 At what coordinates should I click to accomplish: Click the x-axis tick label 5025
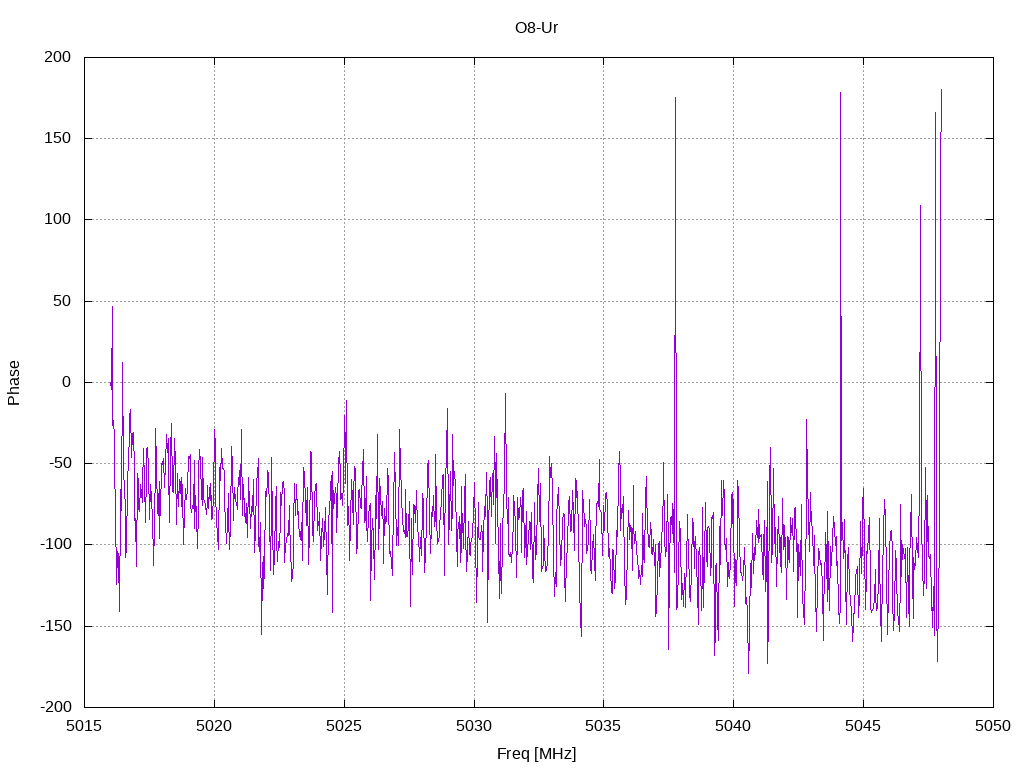tap(344, 726)
